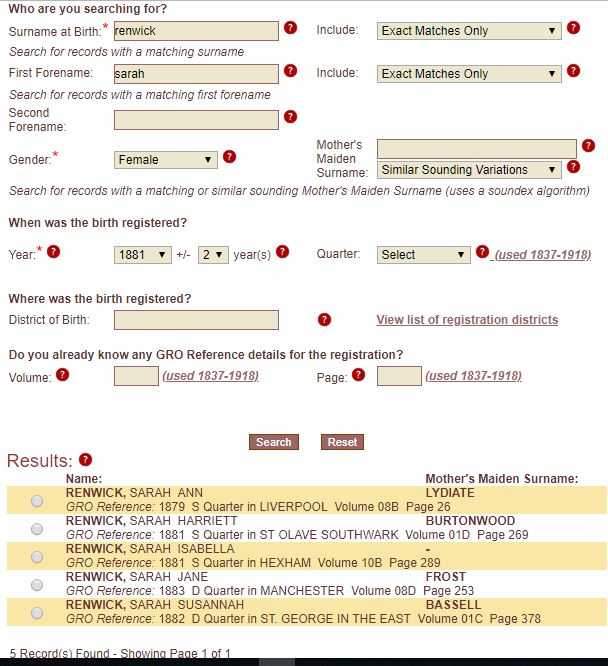Click help icon beside Similar Sounding Variations dropdown
Image resolution: width=608 pixels, height=666 pixels.
click(573, 167)
